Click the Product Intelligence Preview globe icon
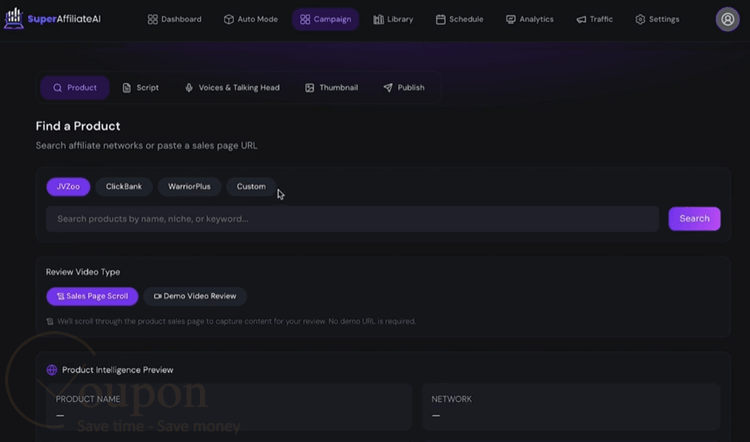The image size is (750, 442). pyautogui.click(x=52, y=370)
